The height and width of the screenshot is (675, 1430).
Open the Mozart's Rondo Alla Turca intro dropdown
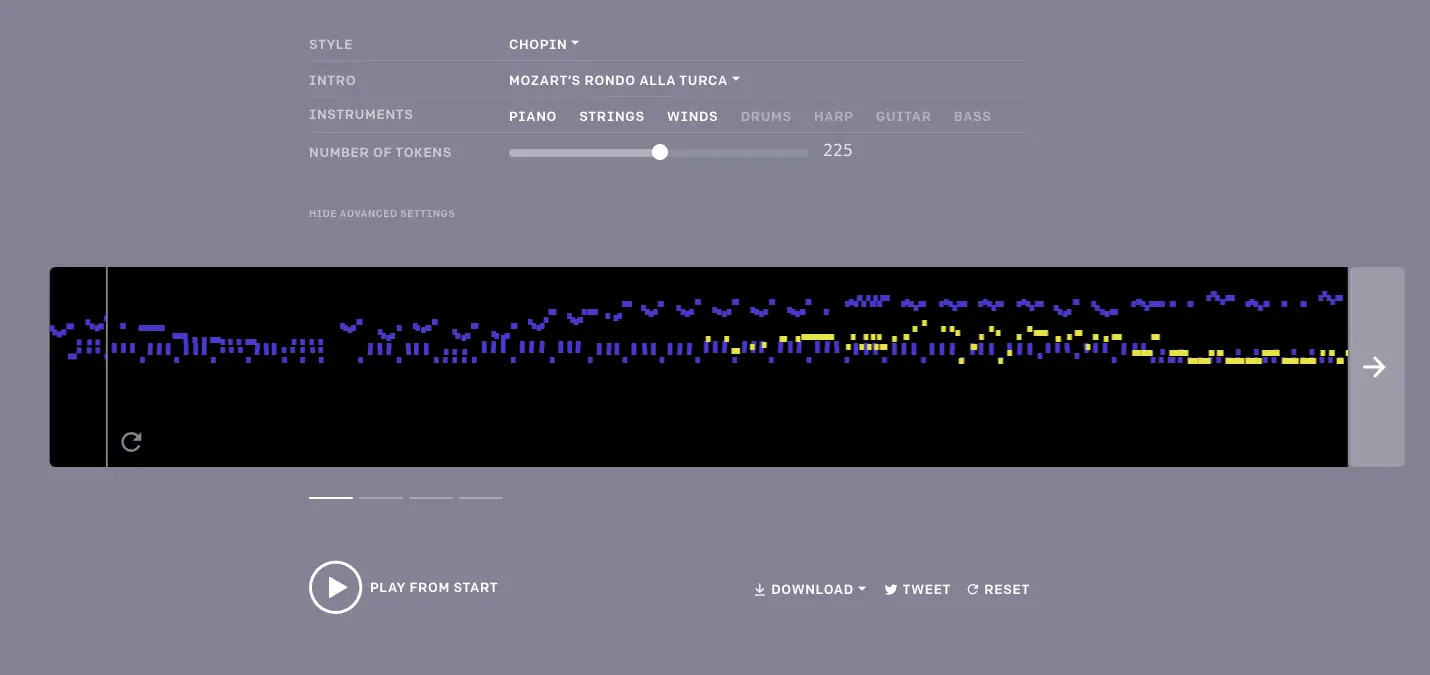coord(624,81)
